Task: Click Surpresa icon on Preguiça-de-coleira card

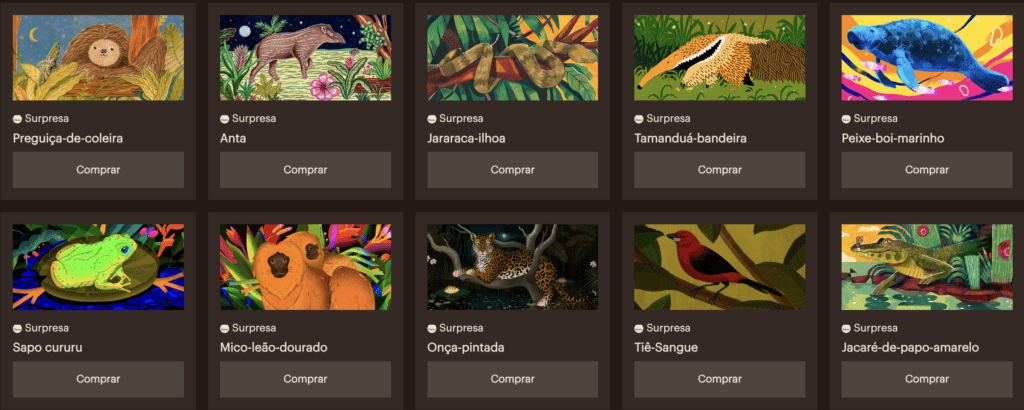Action: click(18, 119)
